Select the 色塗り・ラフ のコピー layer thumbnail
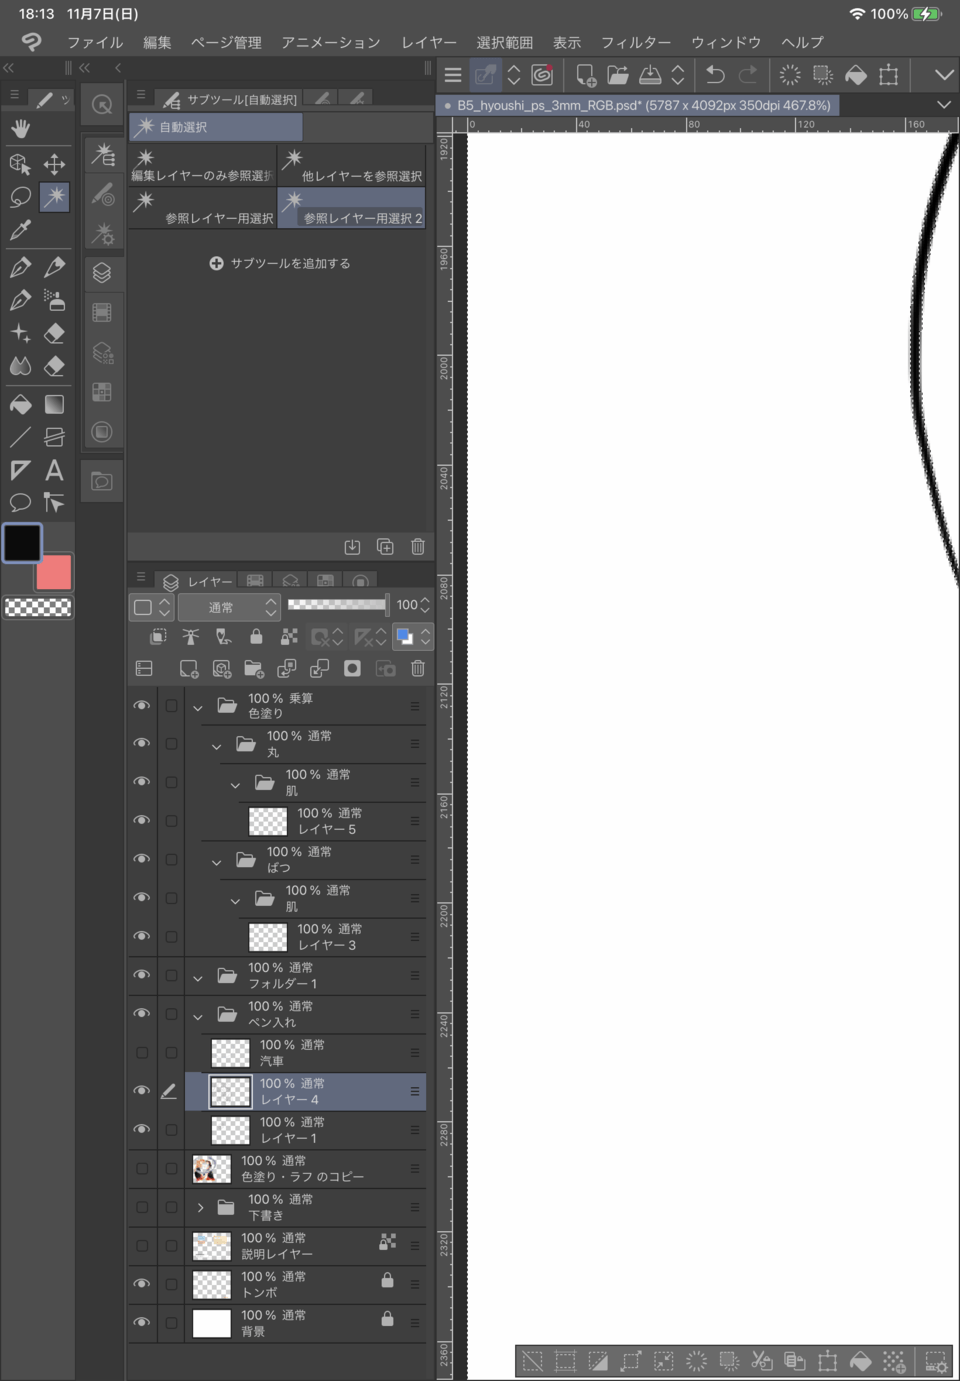The height and width of the screenshot is (1381, 960). 212,1168
